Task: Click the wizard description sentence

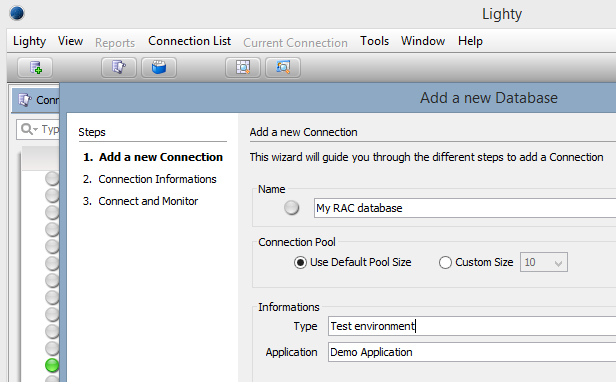Action: coord(426,157)
